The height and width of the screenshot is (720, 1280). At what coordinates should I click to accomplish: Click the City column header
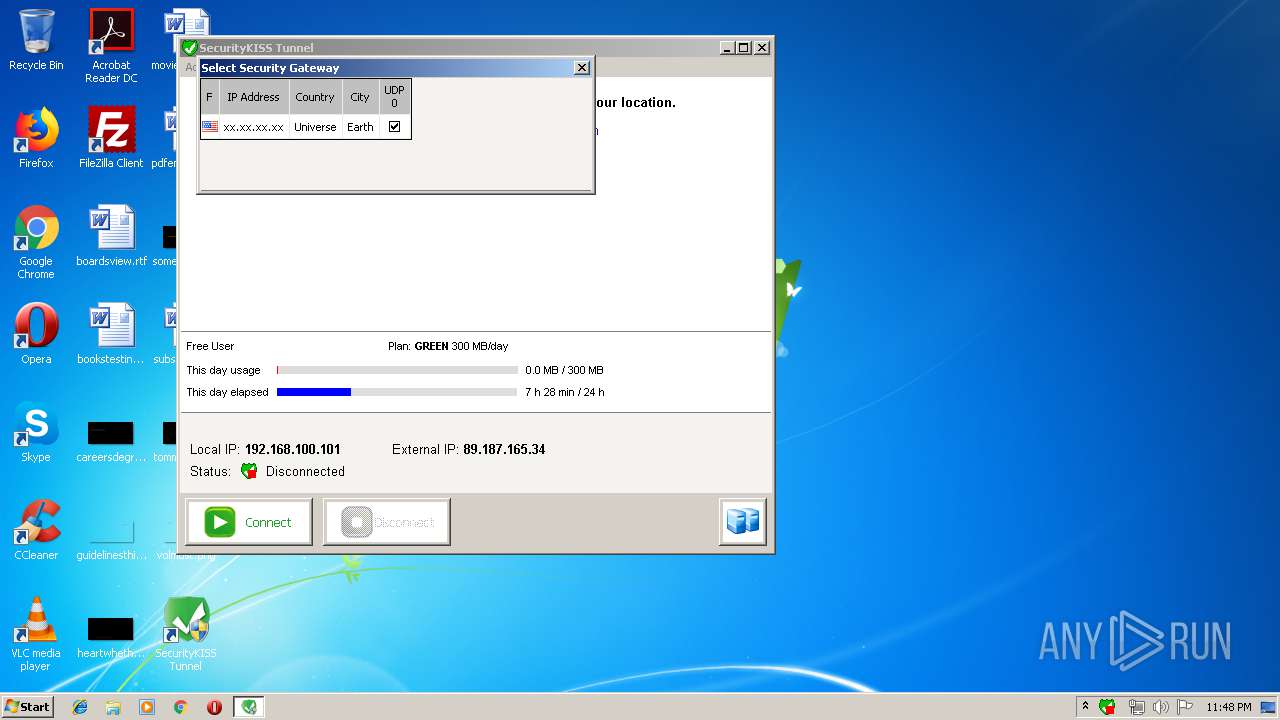pos(360,97)
